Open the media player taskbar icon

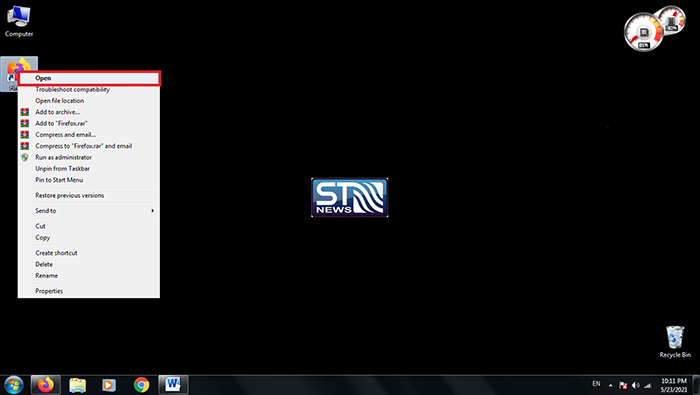coord(108,385)
